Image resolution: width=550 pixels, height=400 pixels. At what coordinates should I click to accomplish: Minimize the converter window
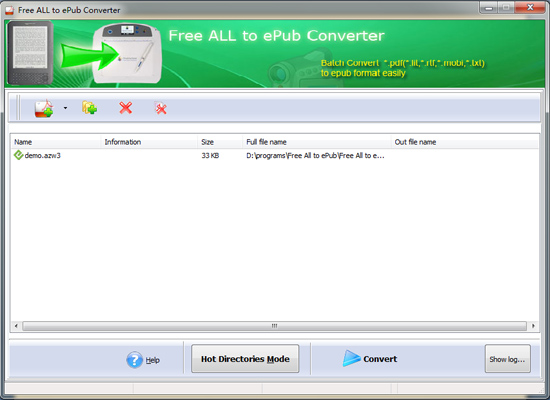(488, 7)
